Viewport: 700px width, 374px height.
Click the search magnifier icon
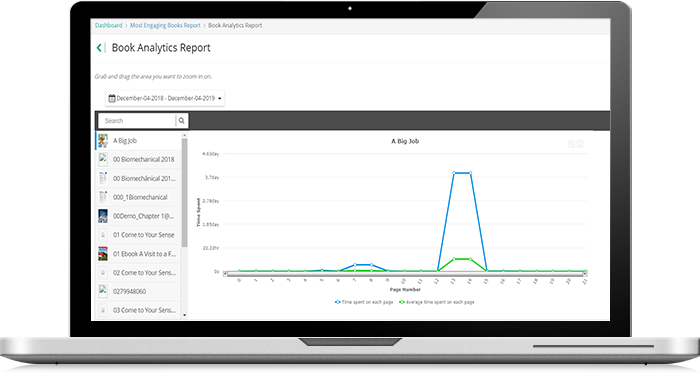click(181, 121)
